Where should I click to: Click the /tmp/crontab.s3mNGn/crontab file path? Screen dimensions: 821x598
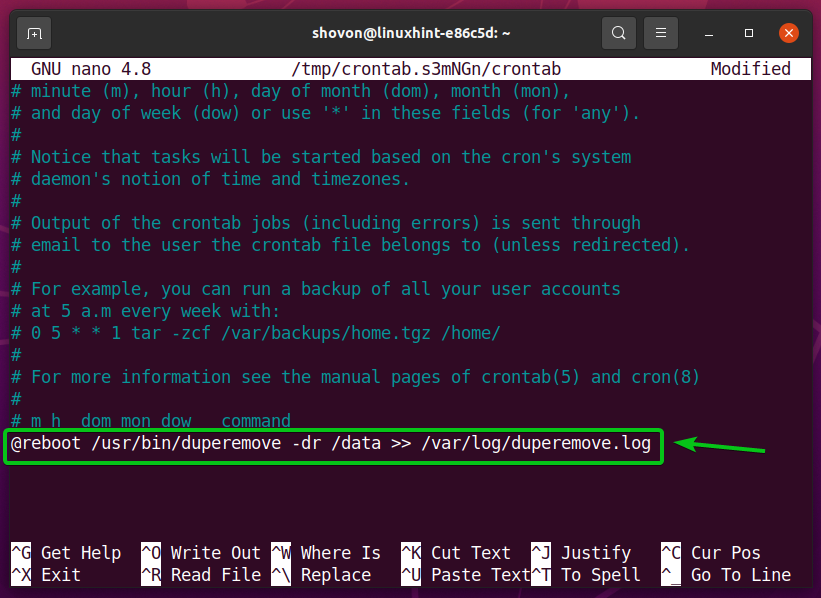pyautogui.click(x=426, y=69)
